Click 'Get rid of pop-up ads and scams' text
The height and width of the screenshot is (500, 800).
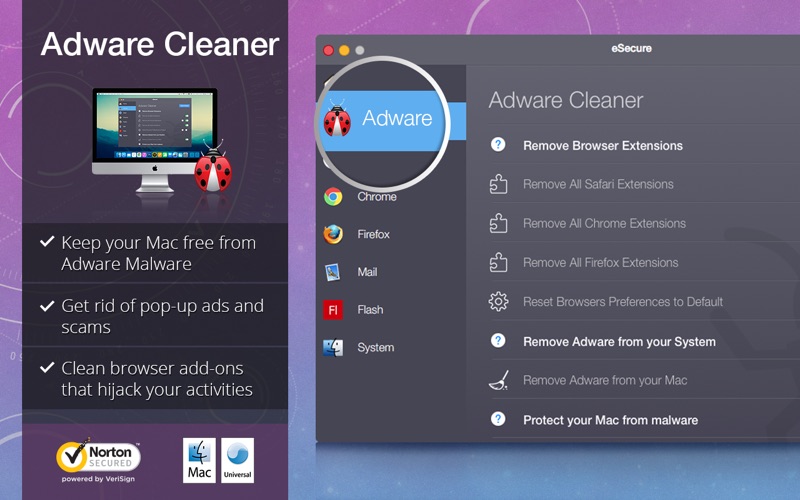tap(162, 316)
